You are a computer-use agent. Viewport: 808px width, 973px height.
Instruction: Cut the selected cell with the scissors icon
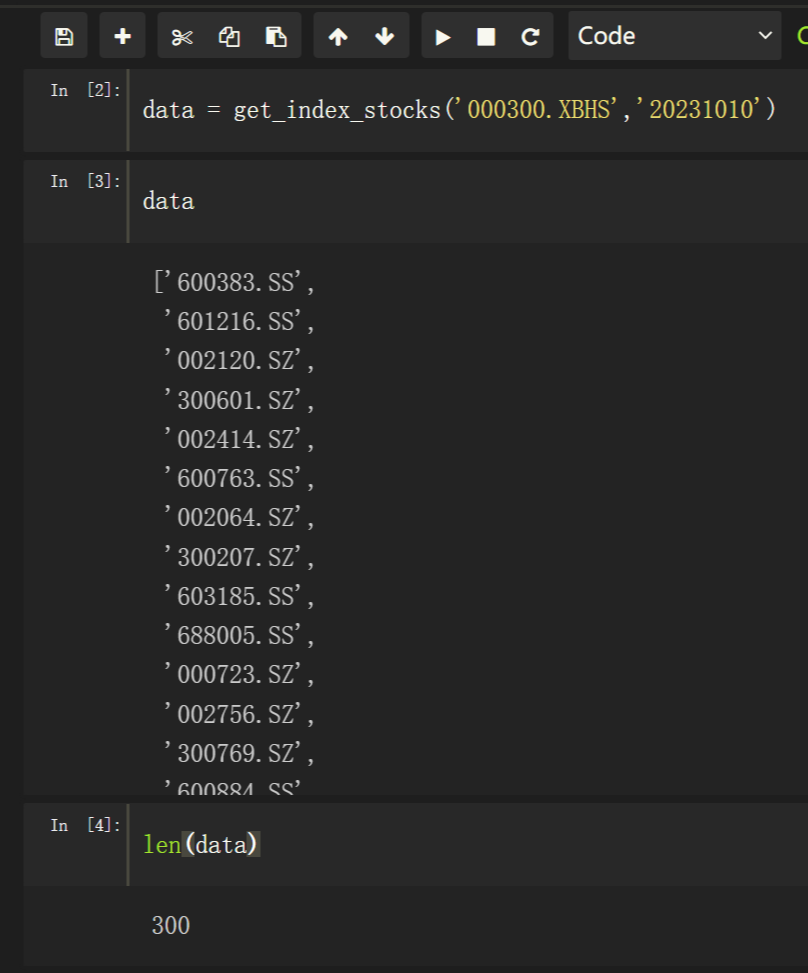tap(181, 37)
